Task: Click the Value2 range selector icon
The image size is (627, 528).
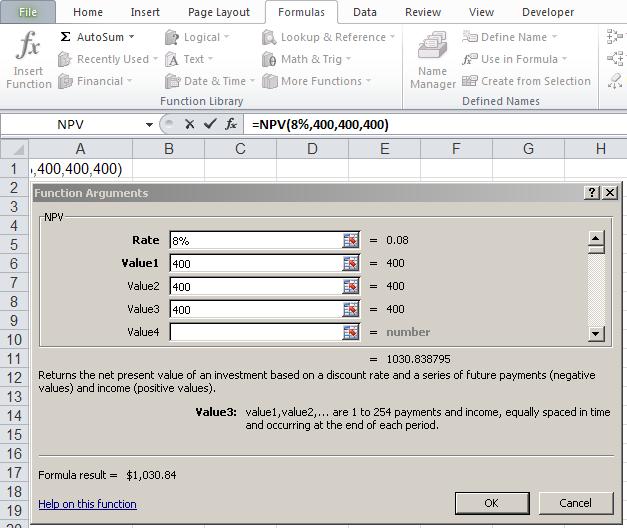Action: [351, 286]
